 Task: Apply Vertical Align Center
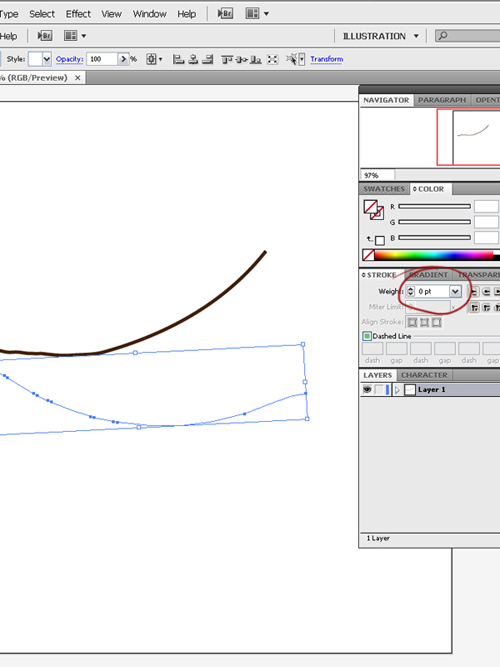[x=241, y=59]
